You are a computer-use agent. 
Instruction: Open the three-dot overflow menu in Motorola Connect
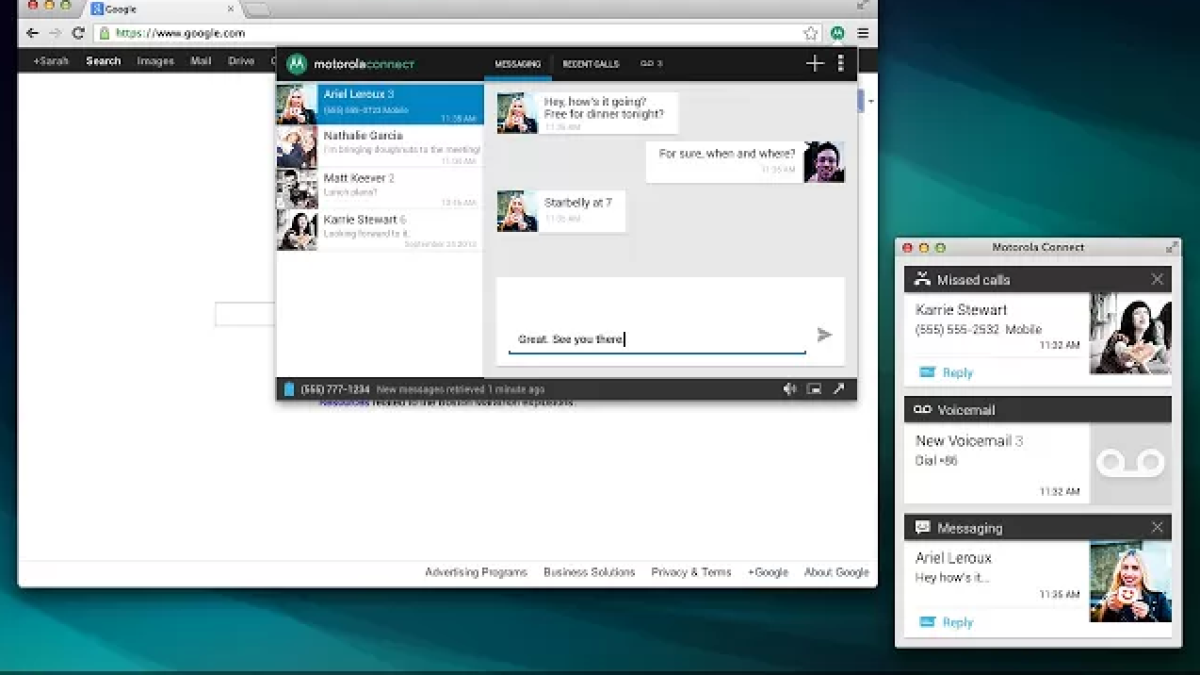(x=840, y=64)
